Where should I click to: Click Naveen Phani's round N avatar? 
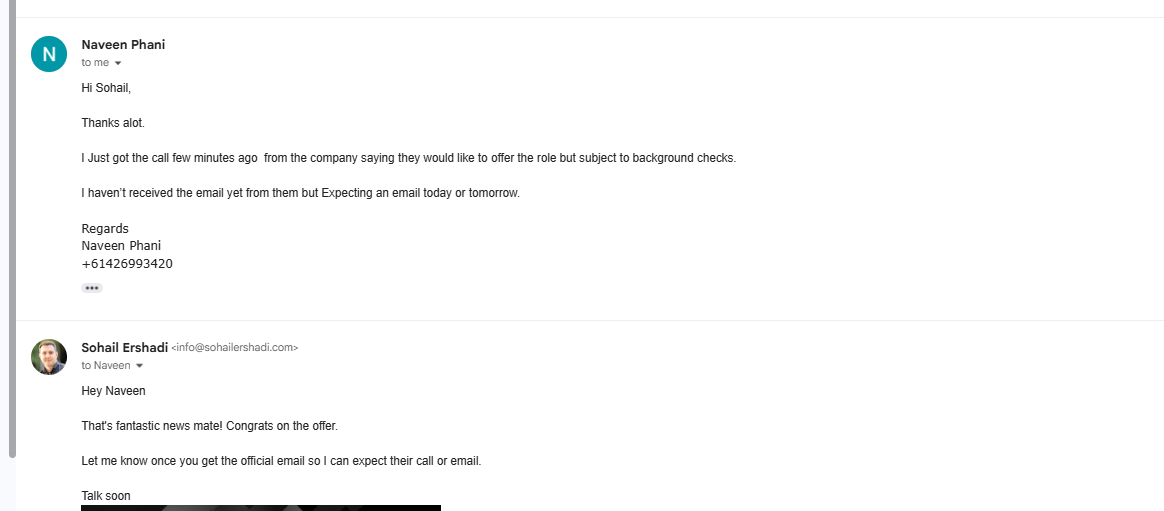[49, 54]
